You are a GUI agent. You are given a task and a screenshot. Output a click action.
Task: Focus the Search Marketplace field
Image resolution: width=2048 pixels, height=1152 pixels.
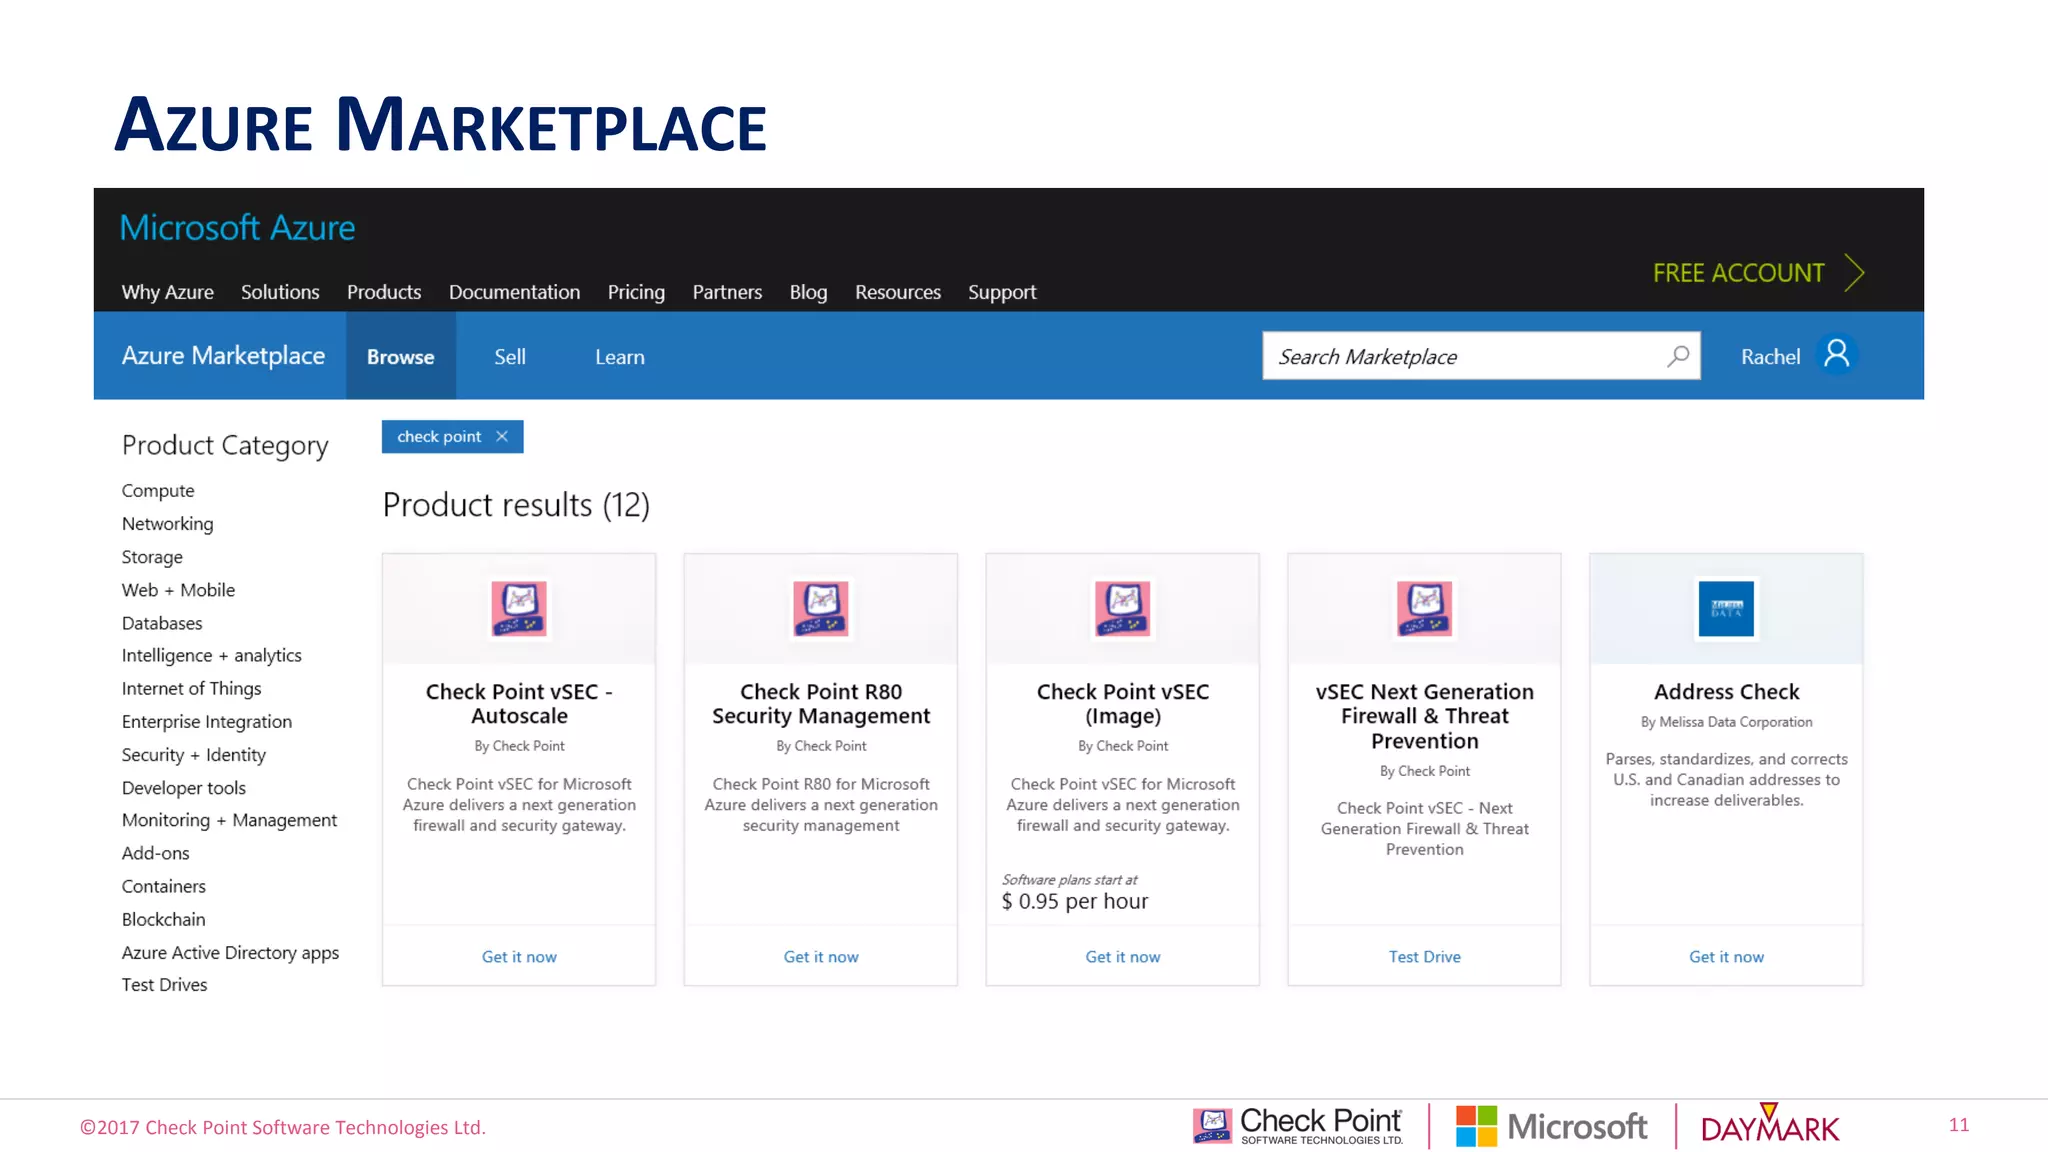[x=1481, y=356]
